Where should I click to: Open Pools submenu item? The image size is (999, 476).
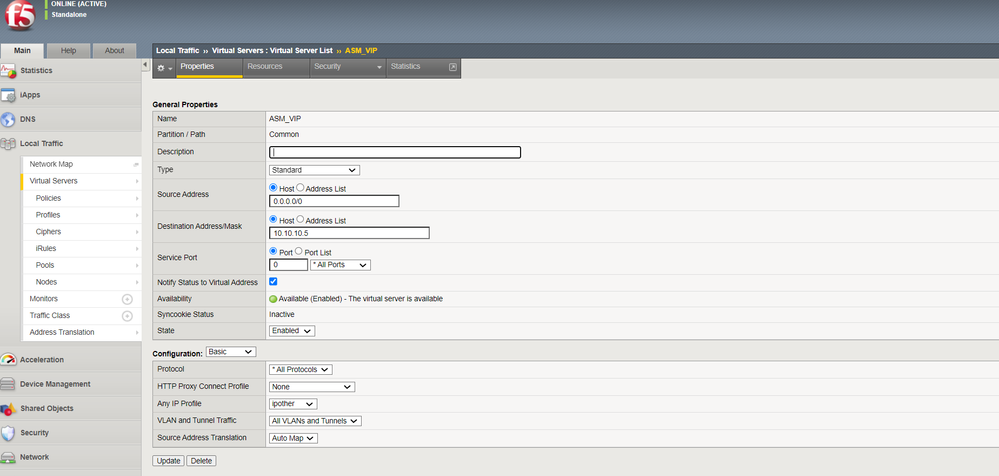(45, 265)
